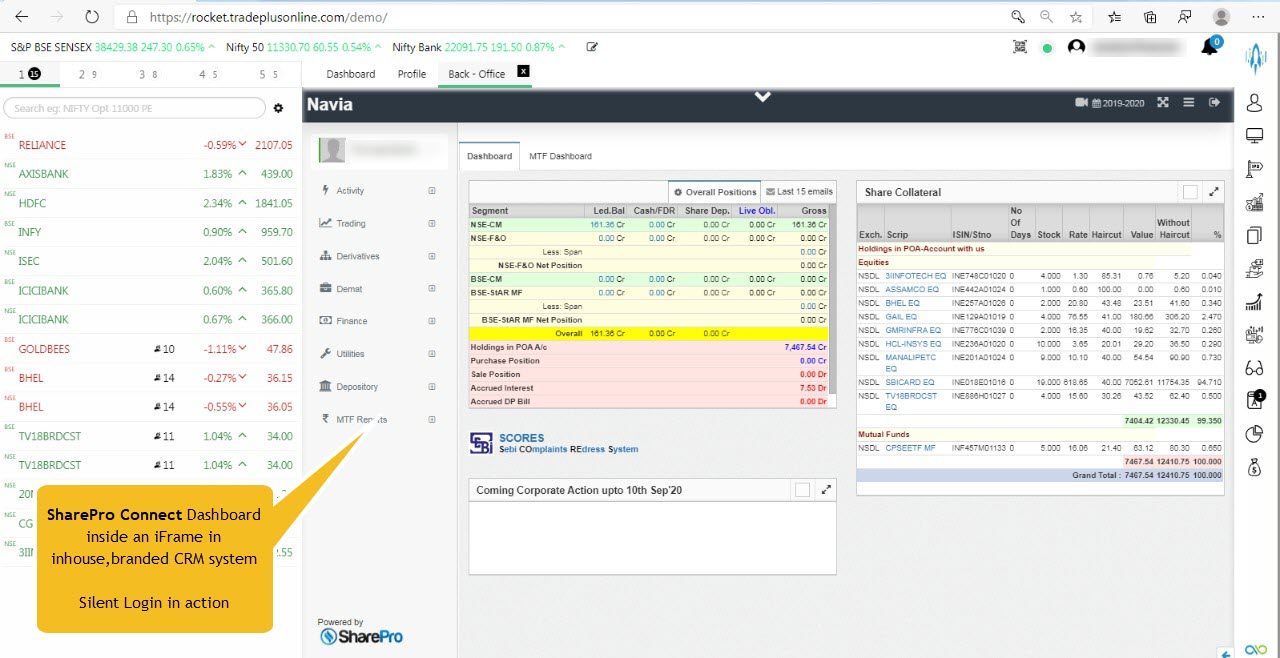Click the notification bell icon
This screenshot has height=658, width=1280.
tap(1209, 48)
